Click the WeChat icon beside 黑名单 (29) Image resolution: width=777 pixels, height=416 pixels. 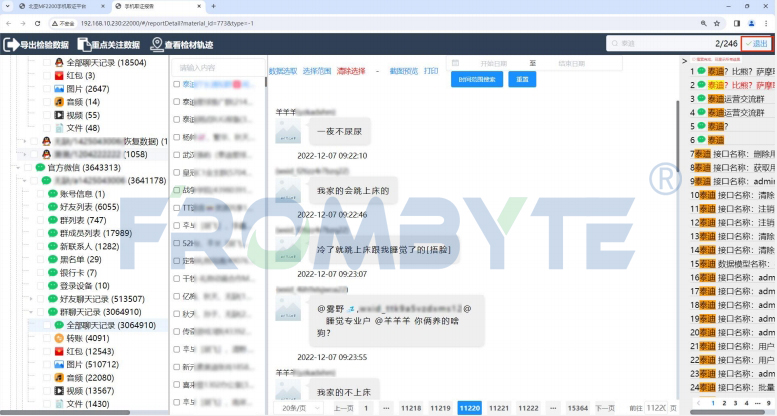click(53, 259)
